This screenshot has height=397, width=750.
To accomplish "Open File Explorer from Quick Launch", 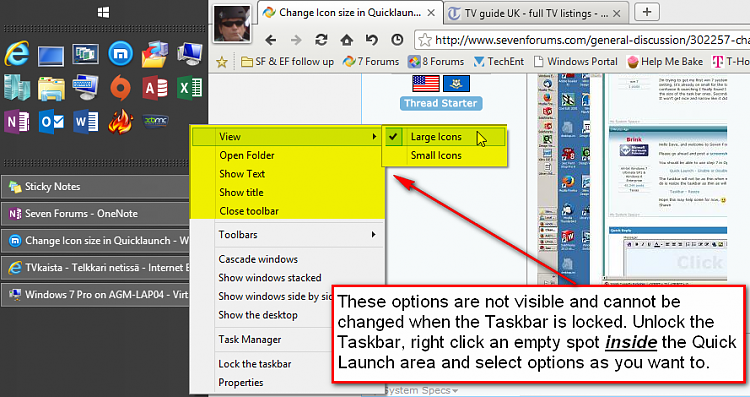I will [x=51, y=88].
